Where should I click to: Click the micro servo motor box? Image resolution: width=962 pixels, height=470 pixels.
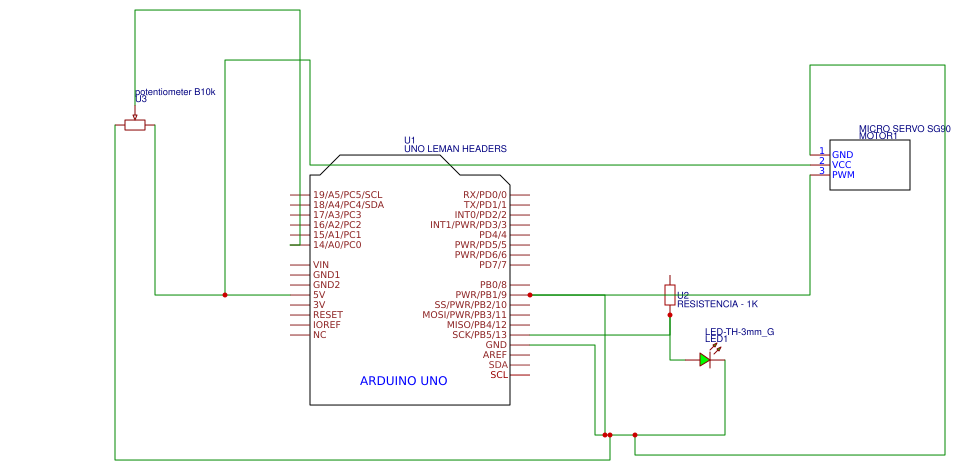coord(869,164)
